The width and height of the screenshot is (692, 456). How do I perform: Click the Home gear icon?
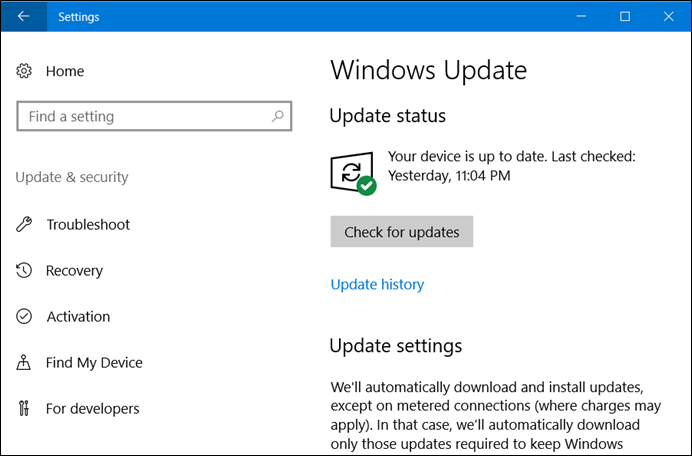pos(24,71)
